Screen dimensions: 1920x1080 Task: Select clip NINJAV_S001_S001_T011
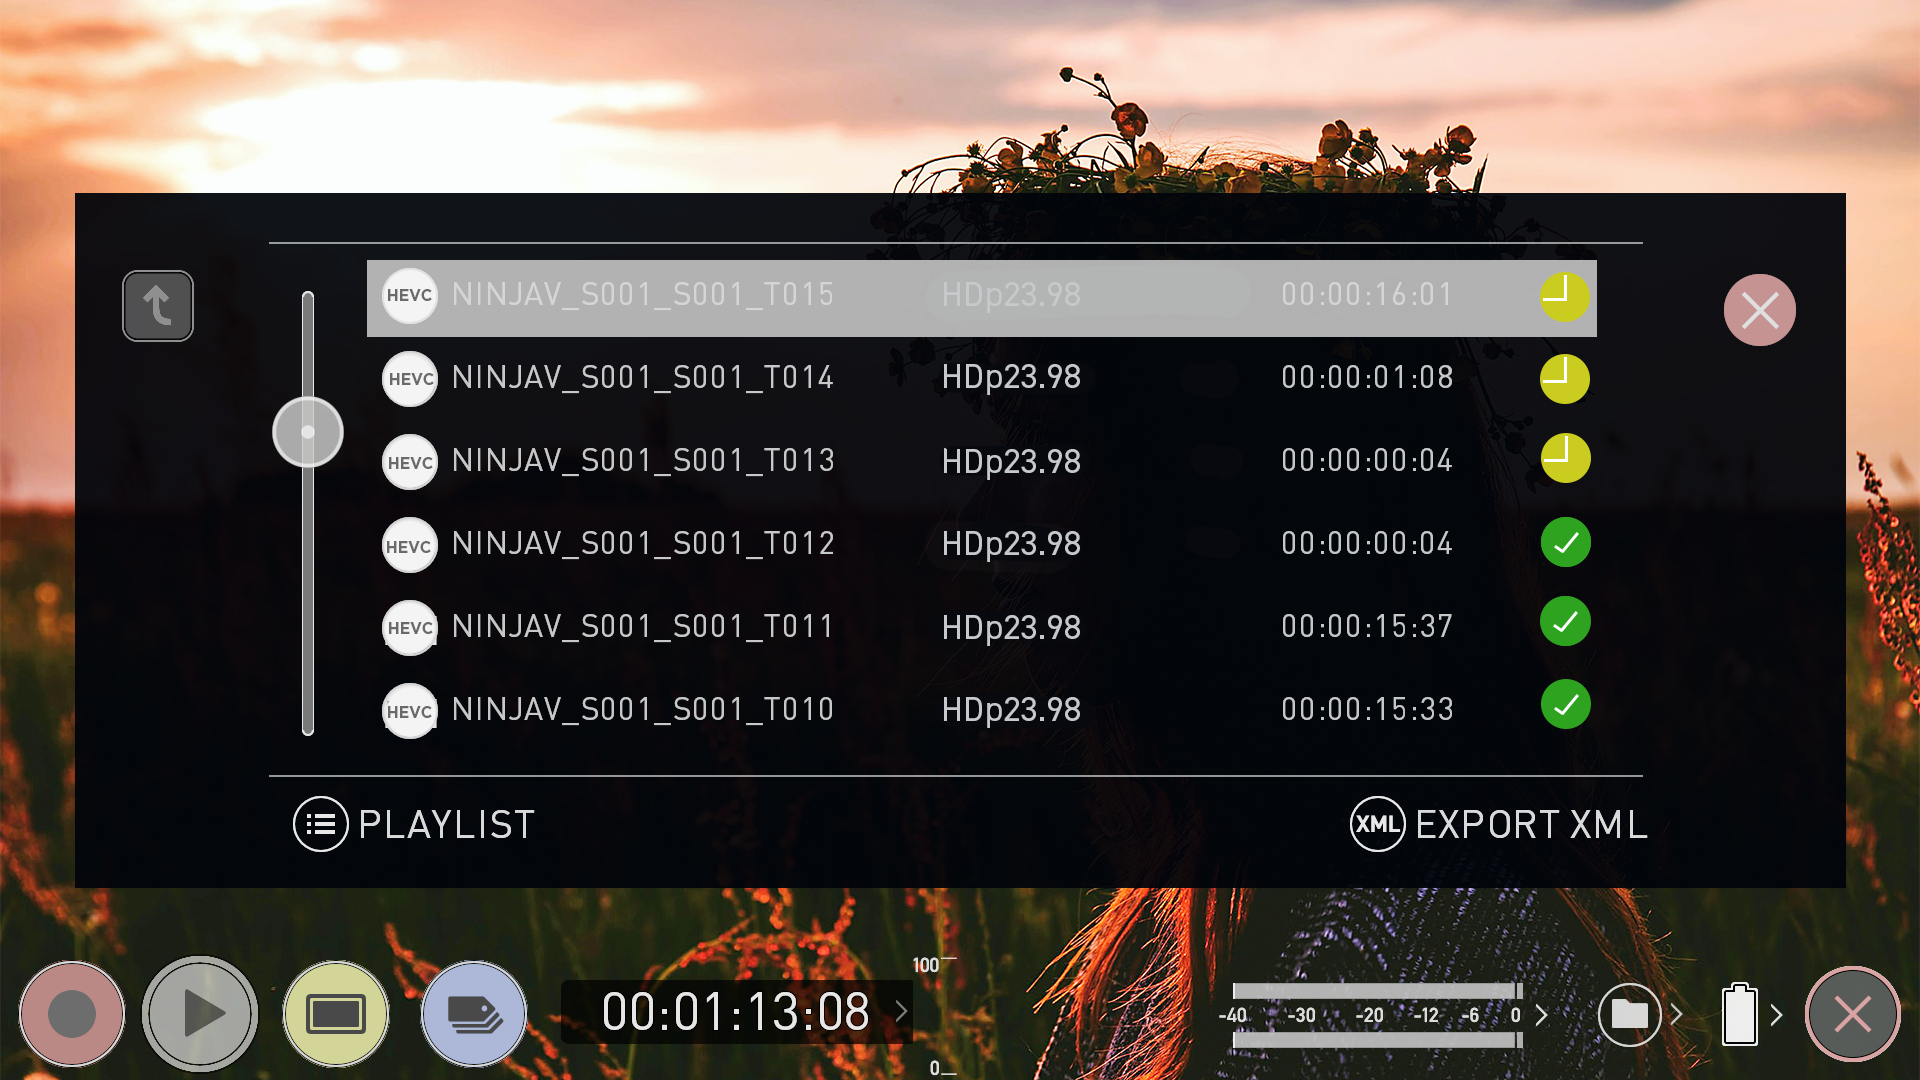pos(642,627)
